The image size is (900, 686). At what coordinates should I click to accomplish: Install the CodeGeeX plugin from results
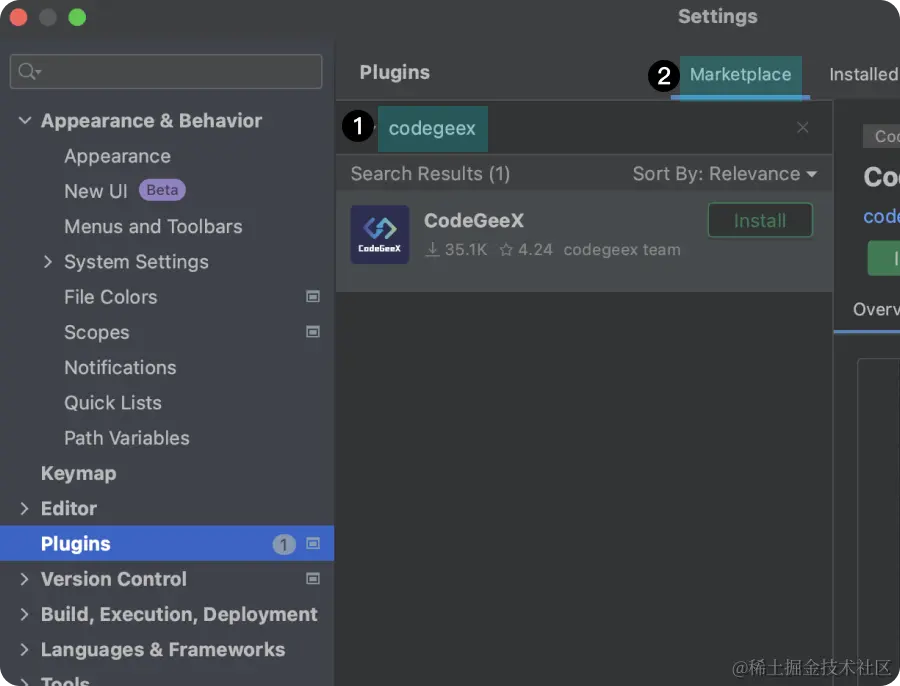coord(760,220)
